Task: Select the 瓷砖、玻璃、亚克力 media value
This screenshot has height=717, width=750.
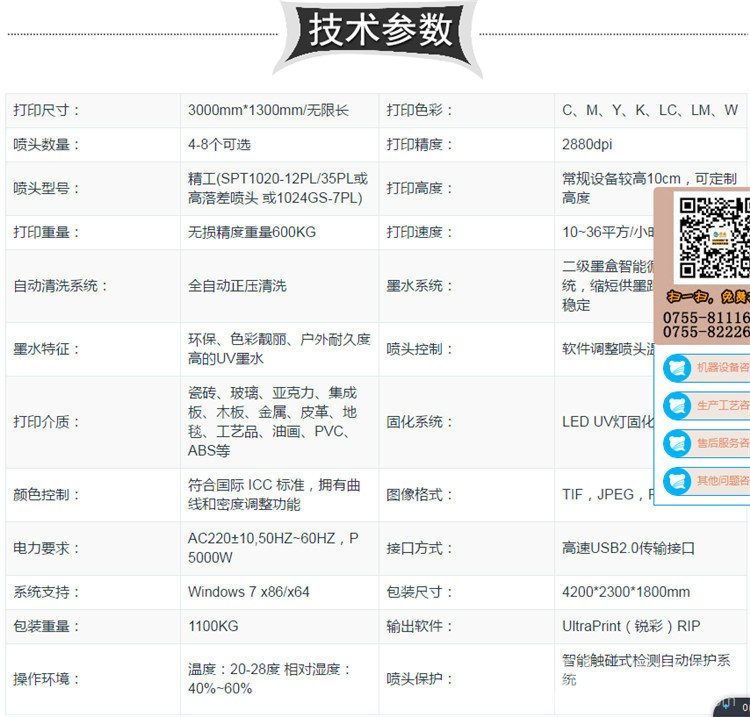Action: tap(273, 422)
